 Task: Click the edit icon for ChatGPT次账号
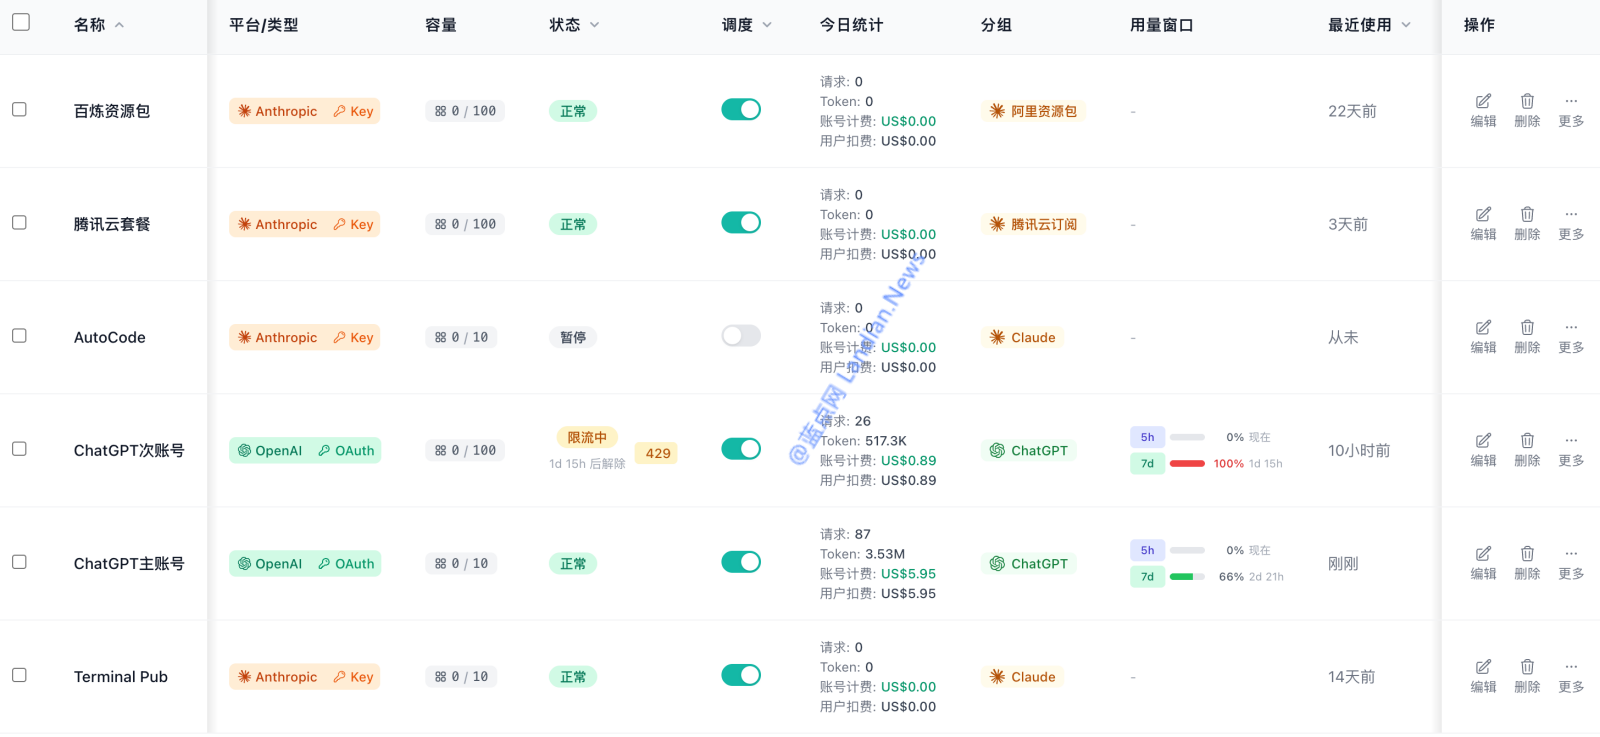(1483, 441)
